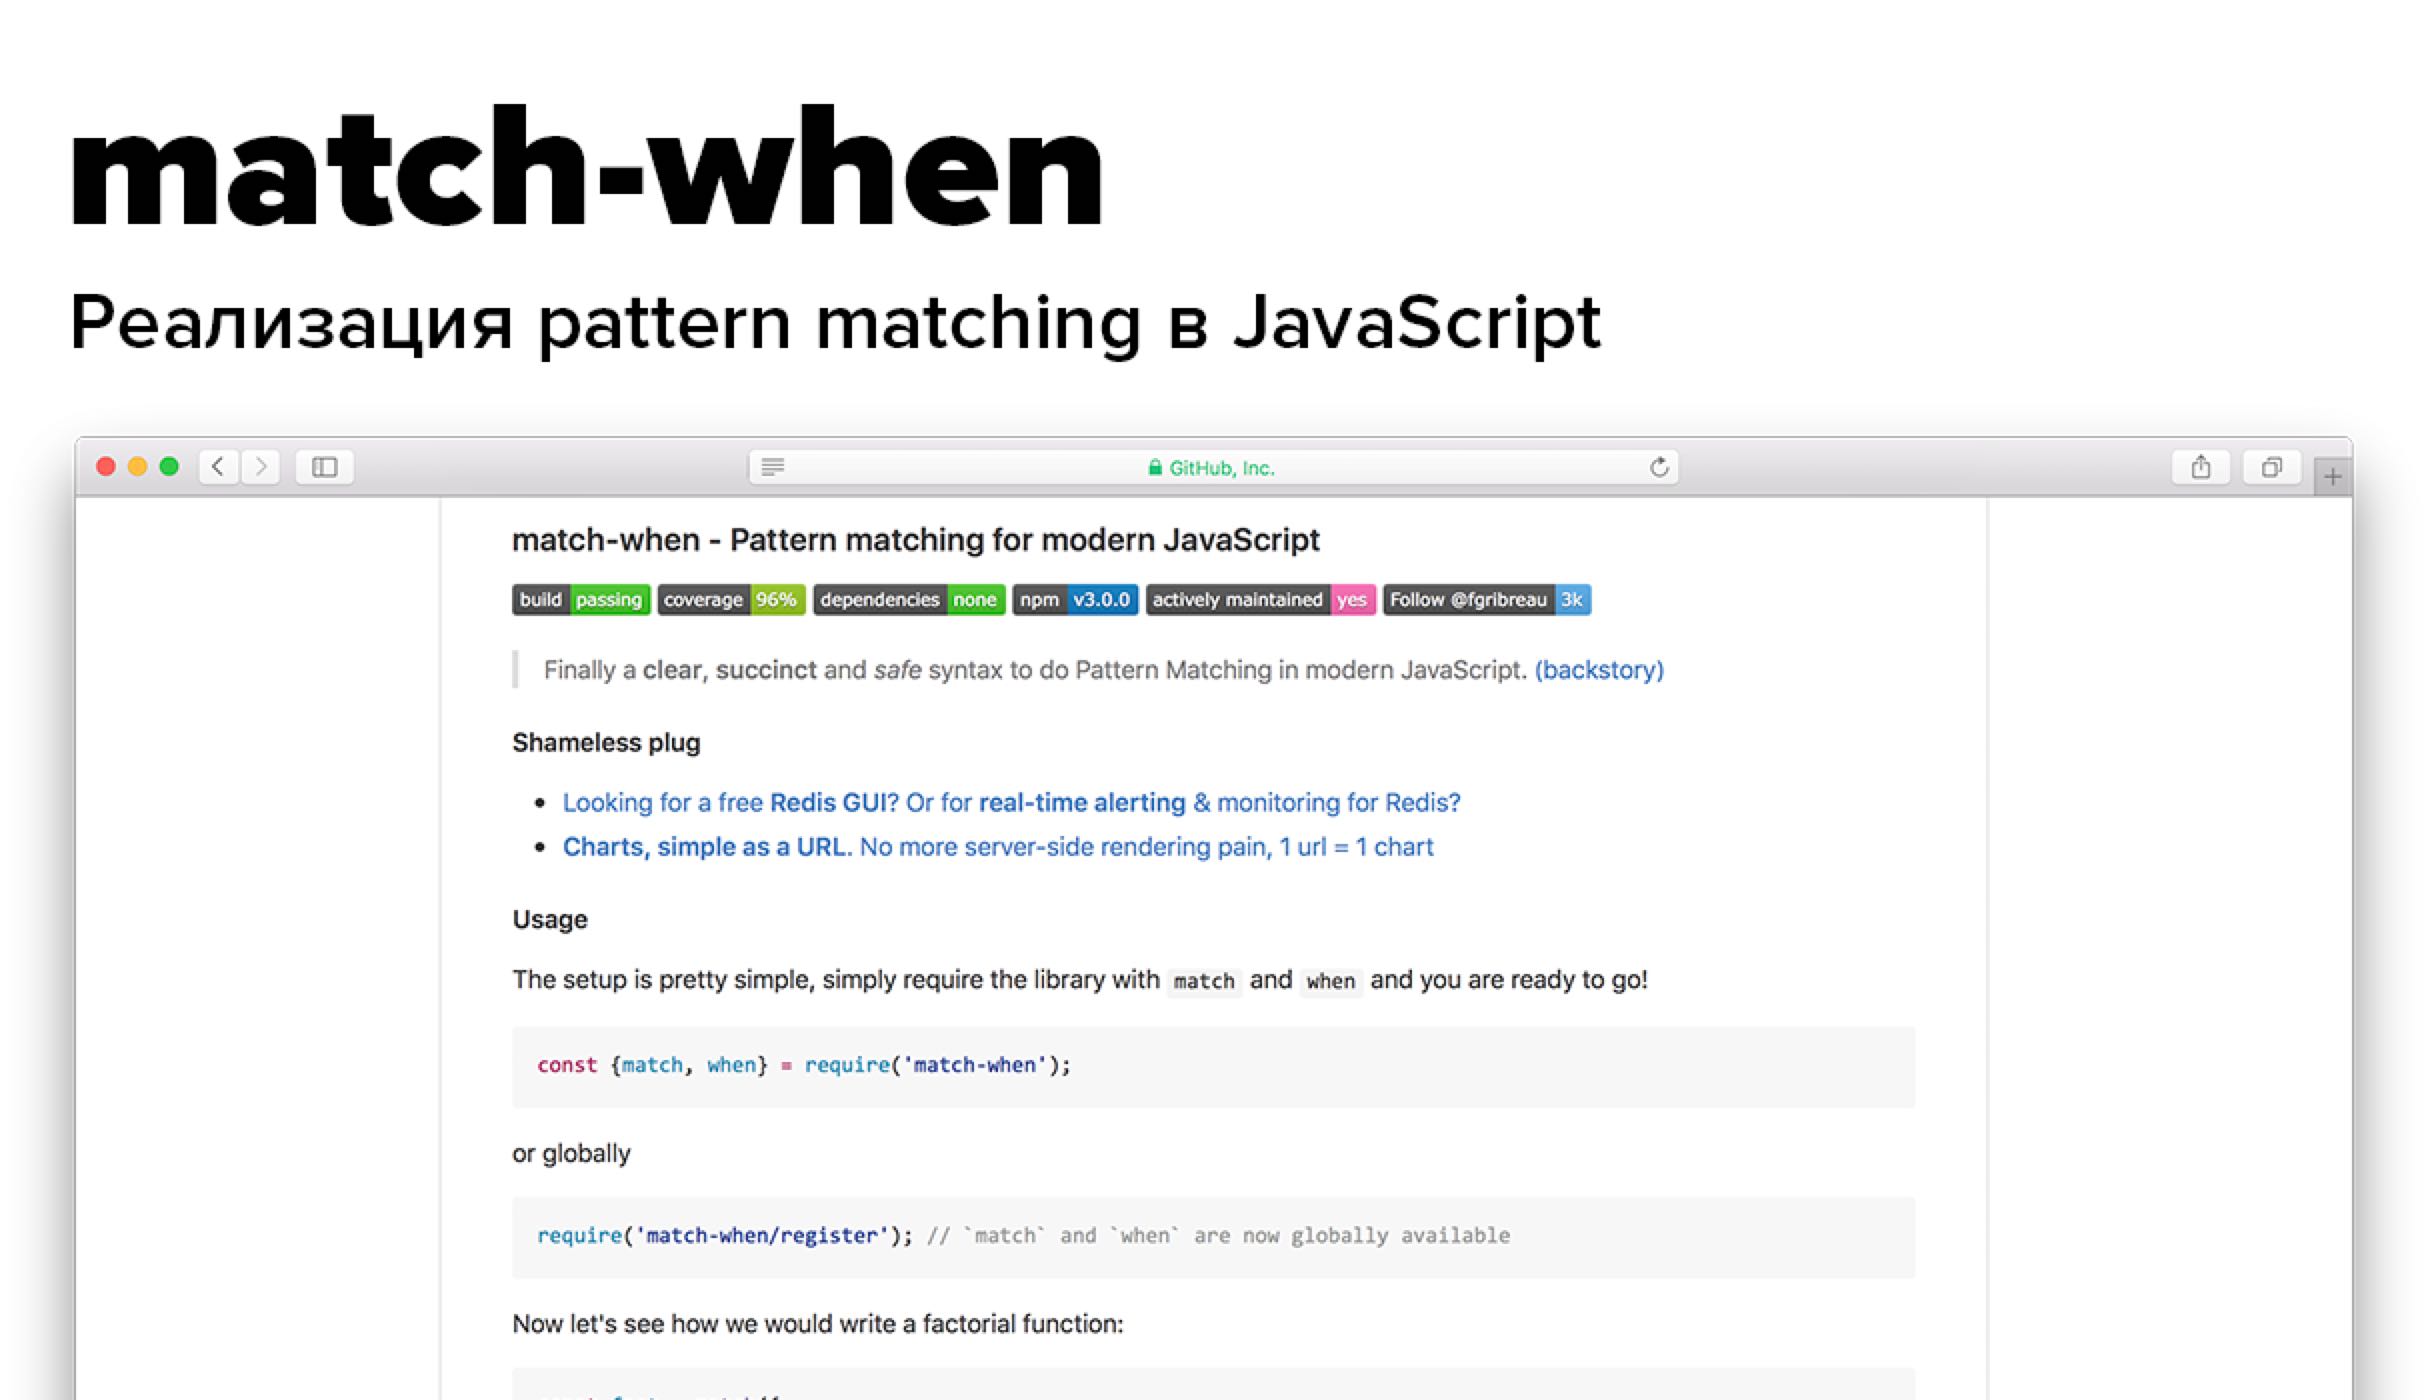Click the 'or globally' text
The width and height of the screenshot is (2428, 1400).
click(x=572, y=1154)
